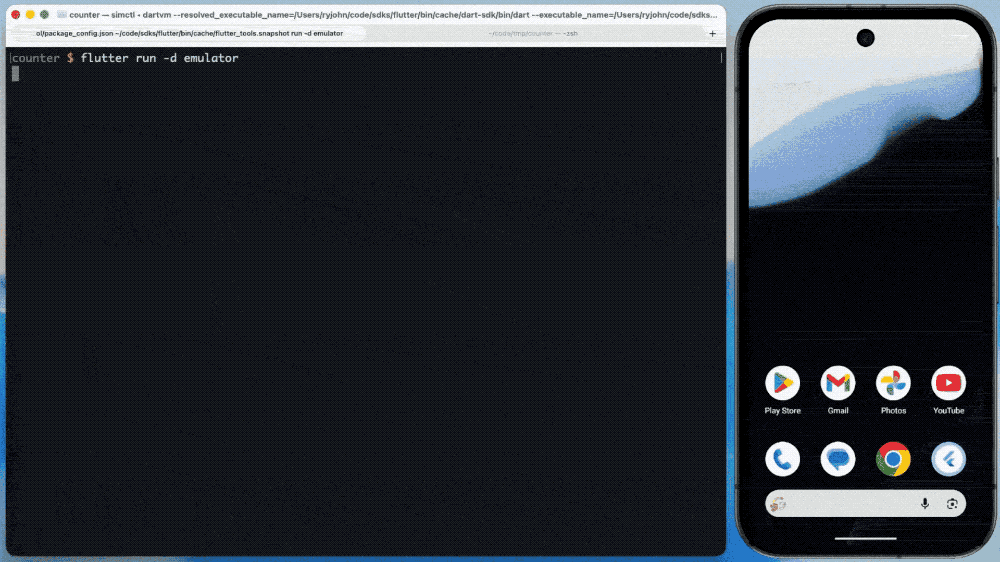Open the Messages app icon

837,459
